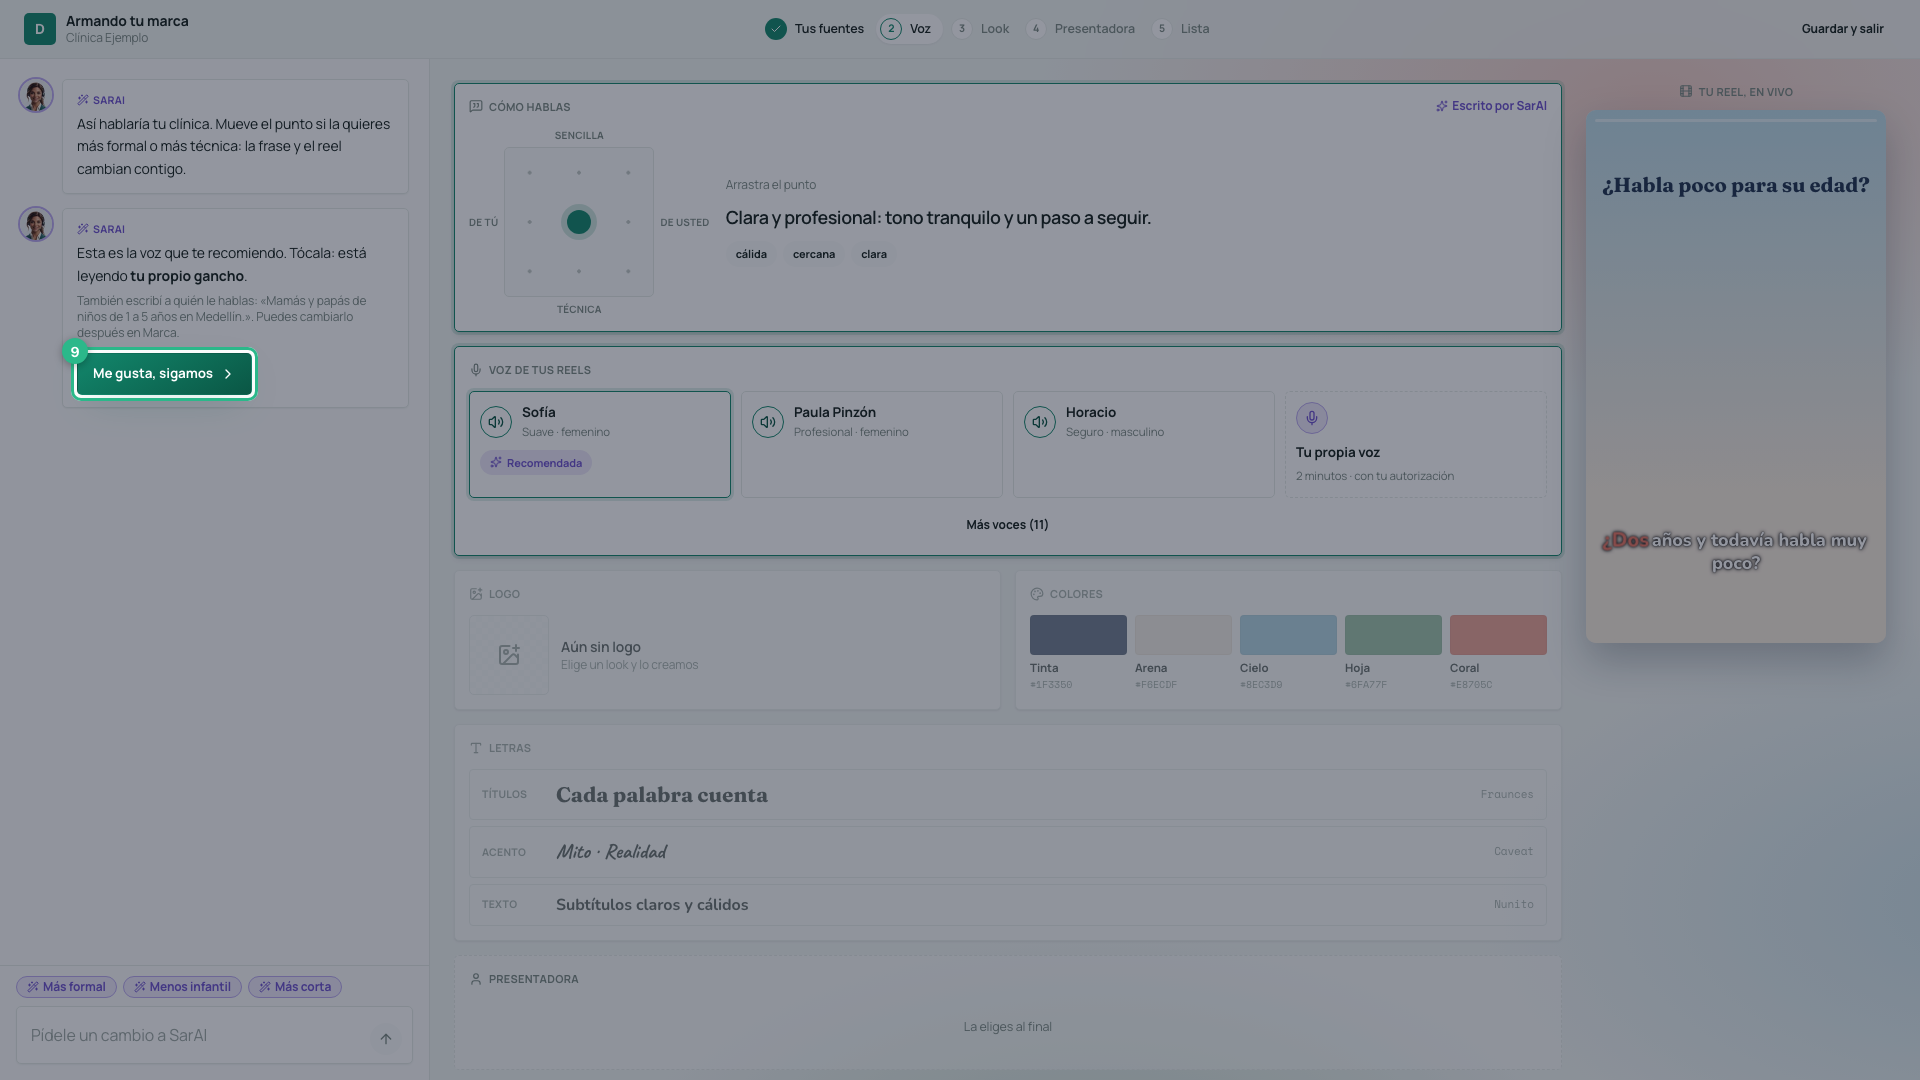Select the Sofía voice card

point(600,444)
